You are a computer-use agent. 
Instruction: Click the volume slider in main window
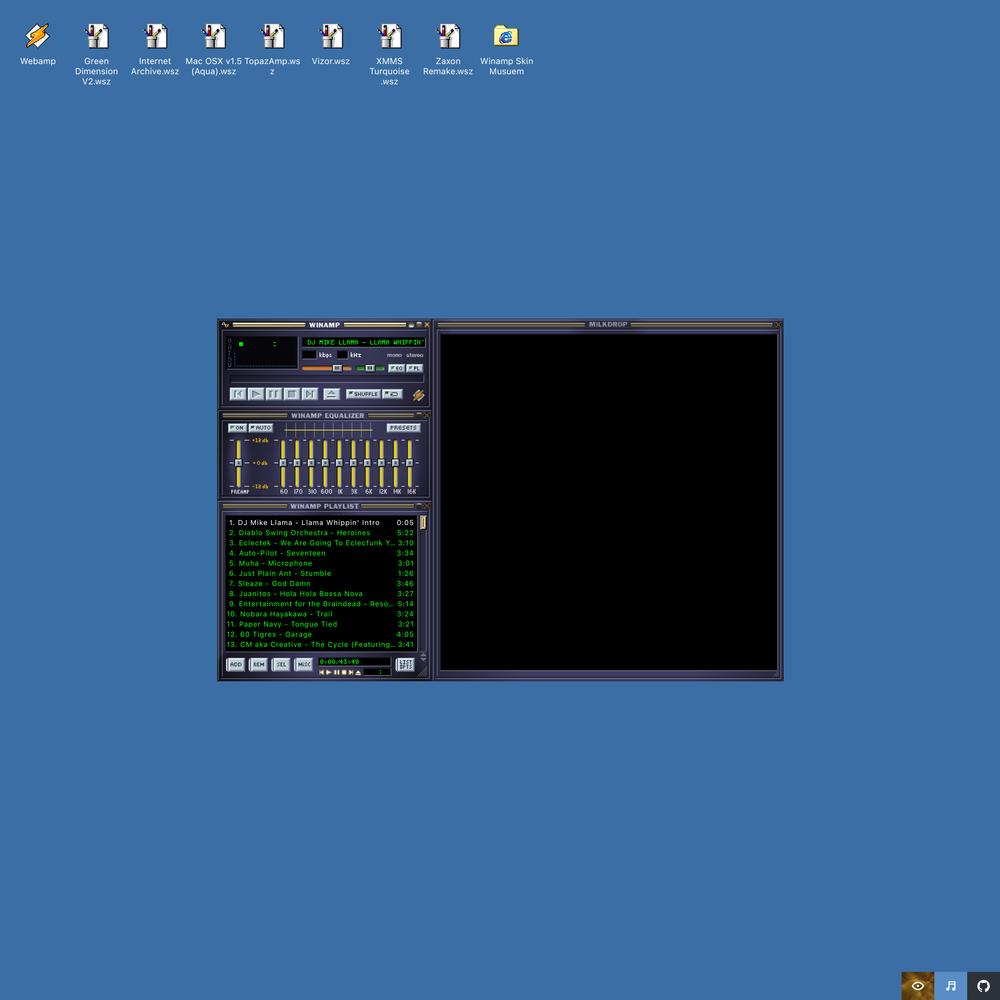326,368
